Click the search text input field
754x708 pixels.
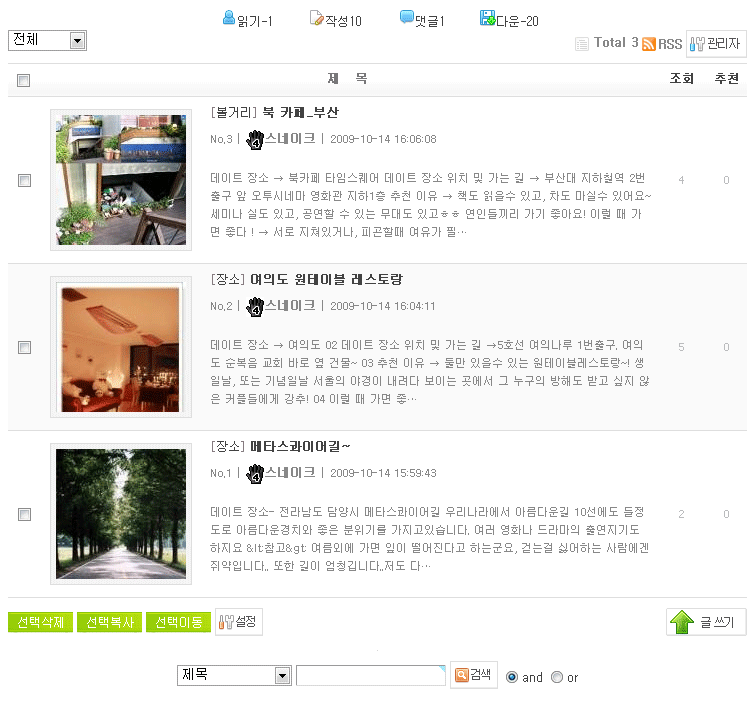pos(370,676)
